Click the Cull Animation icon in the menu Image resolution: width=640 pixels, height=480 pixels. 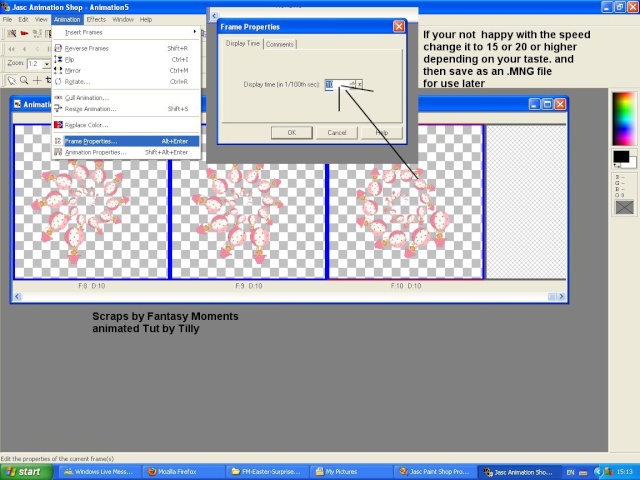(x=58, y=98)
